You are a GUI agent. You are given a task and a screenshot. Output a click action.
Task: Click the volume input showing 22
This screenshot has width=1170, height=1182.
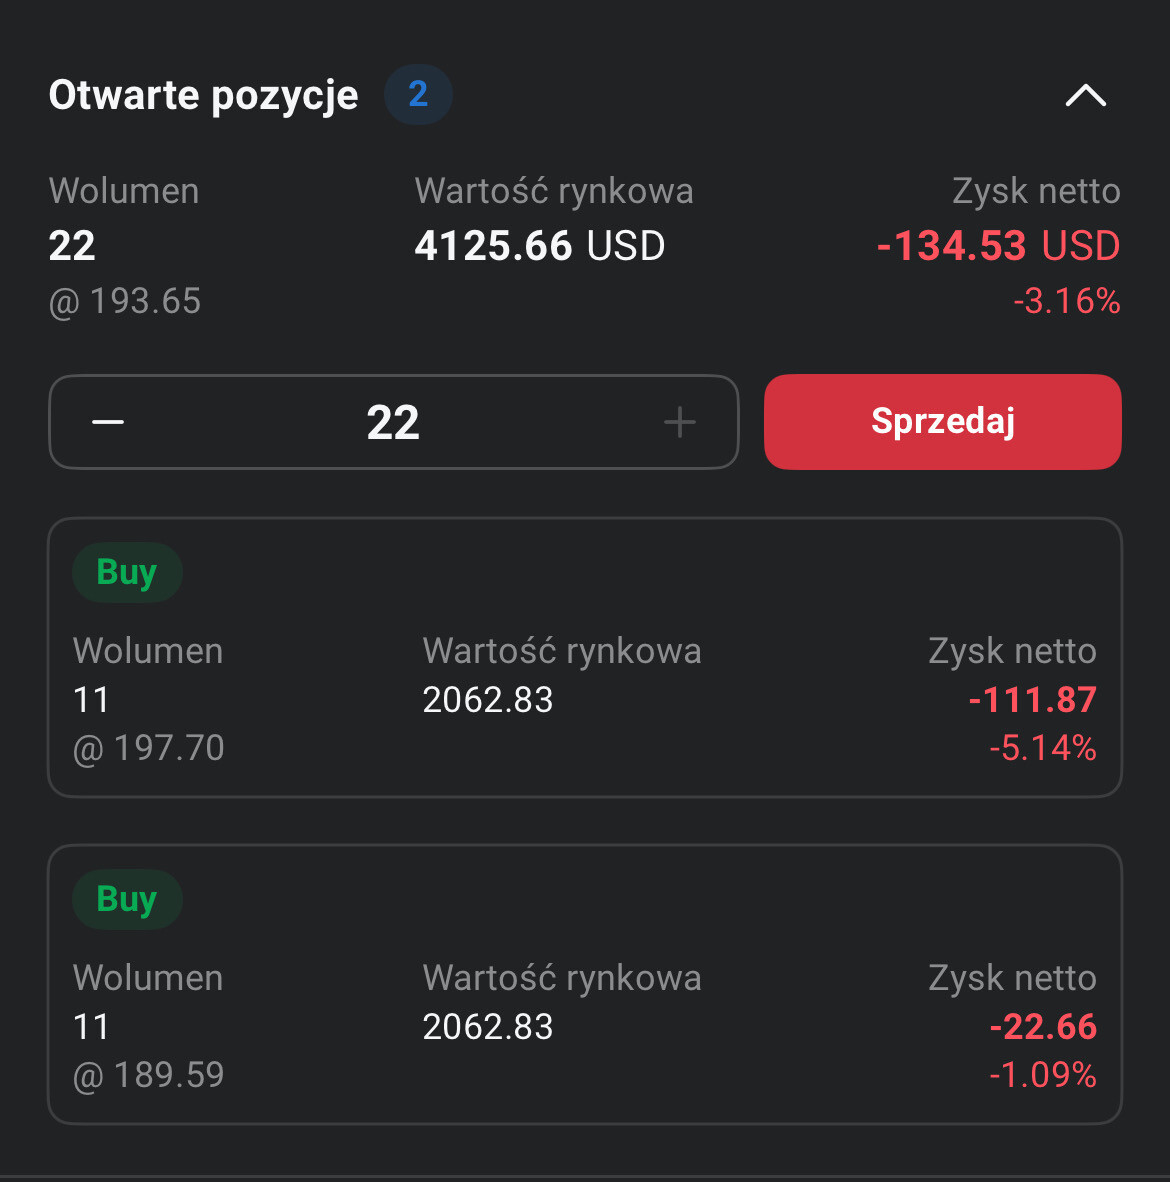[393, 422]
